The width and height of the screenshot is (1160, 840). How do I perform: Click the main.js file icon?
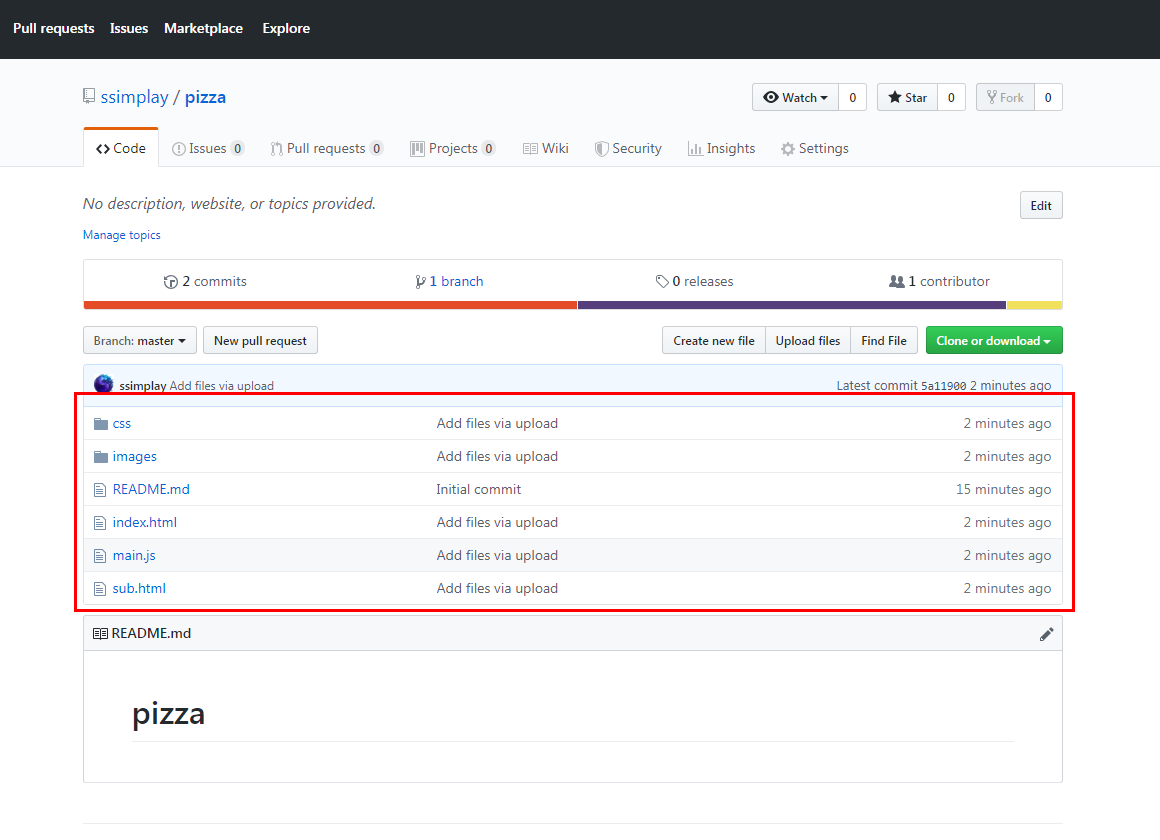pyautogui.click(x=100, y=556)
